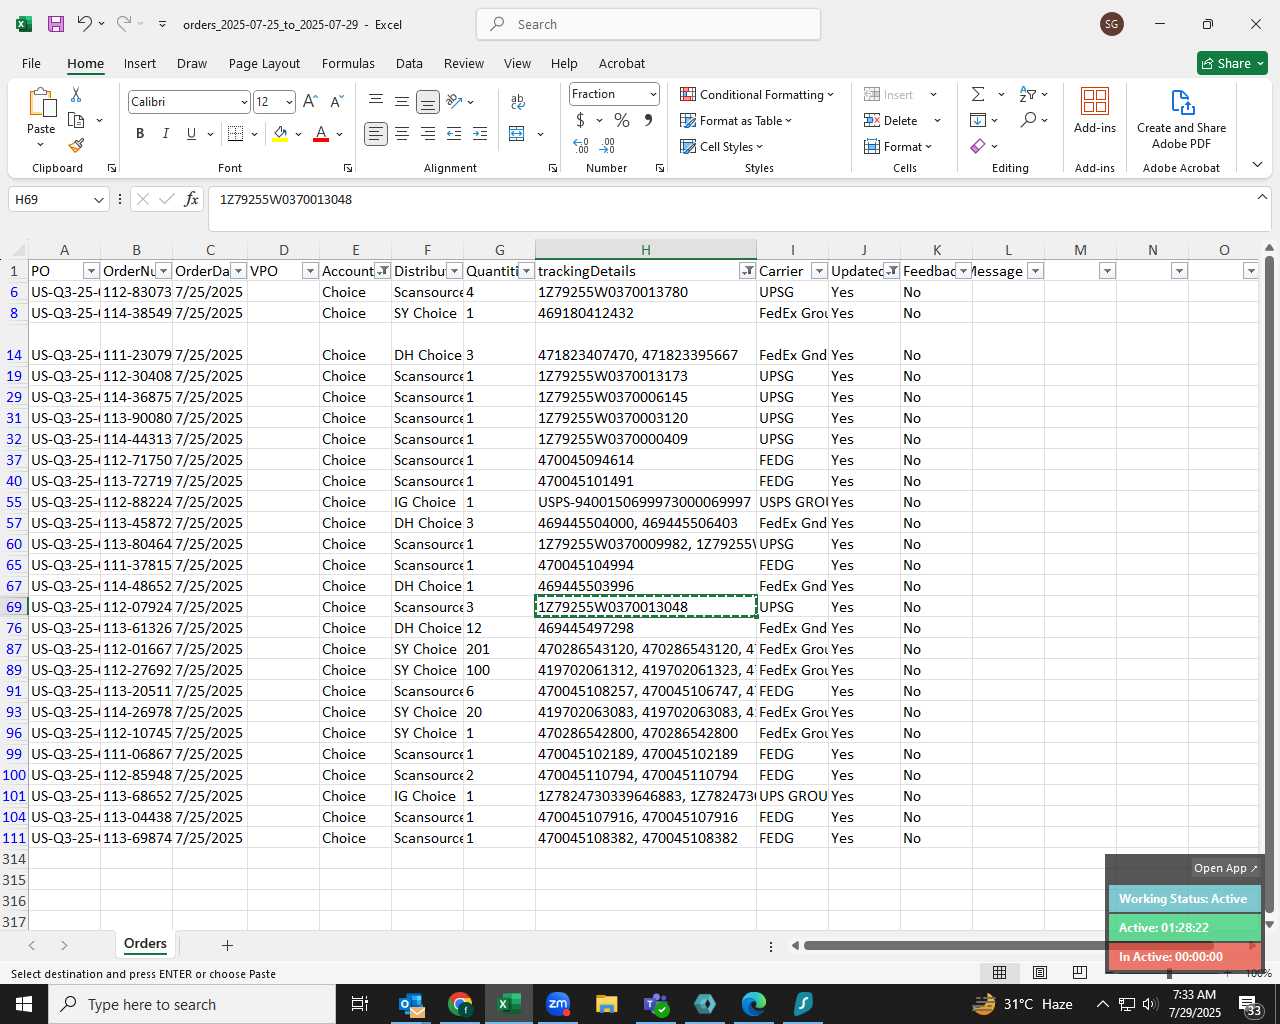Toggle Bottom Align button
The height and width of the screenshot is (1024, 1280).
click(x=428, y=101)
